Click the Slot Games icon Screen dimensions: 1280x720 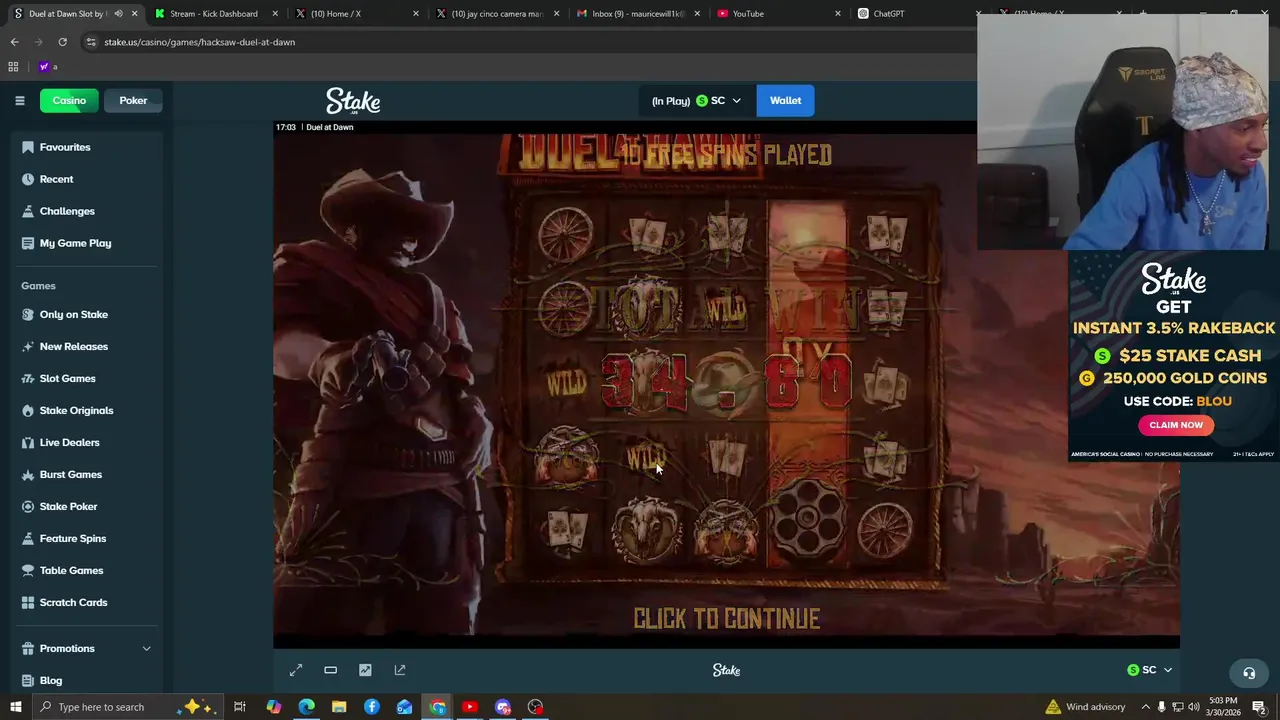point(28,378)
